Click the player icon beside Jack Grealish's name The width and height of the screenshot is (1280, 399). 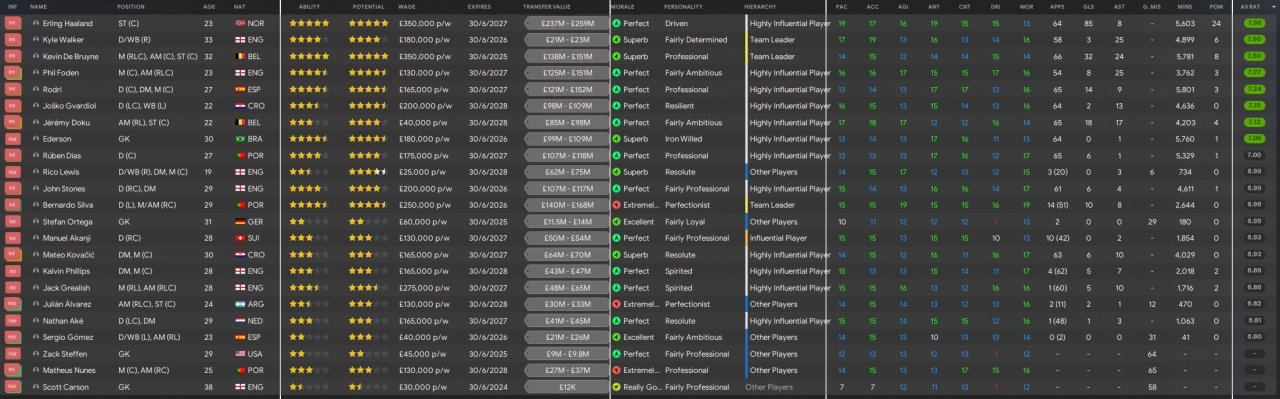coord(36,288)
